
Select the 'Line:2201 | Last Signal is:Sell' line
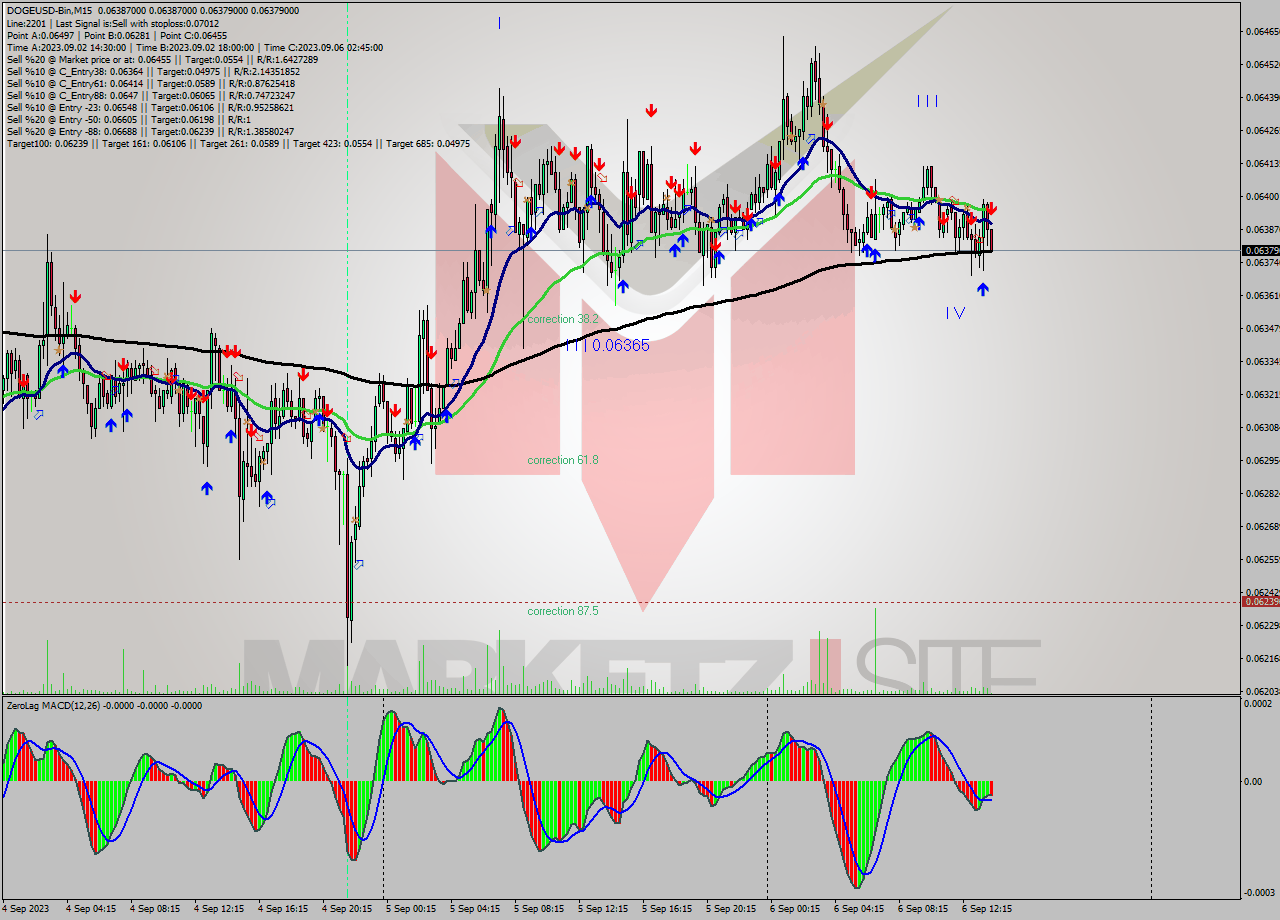click(112, 23)
